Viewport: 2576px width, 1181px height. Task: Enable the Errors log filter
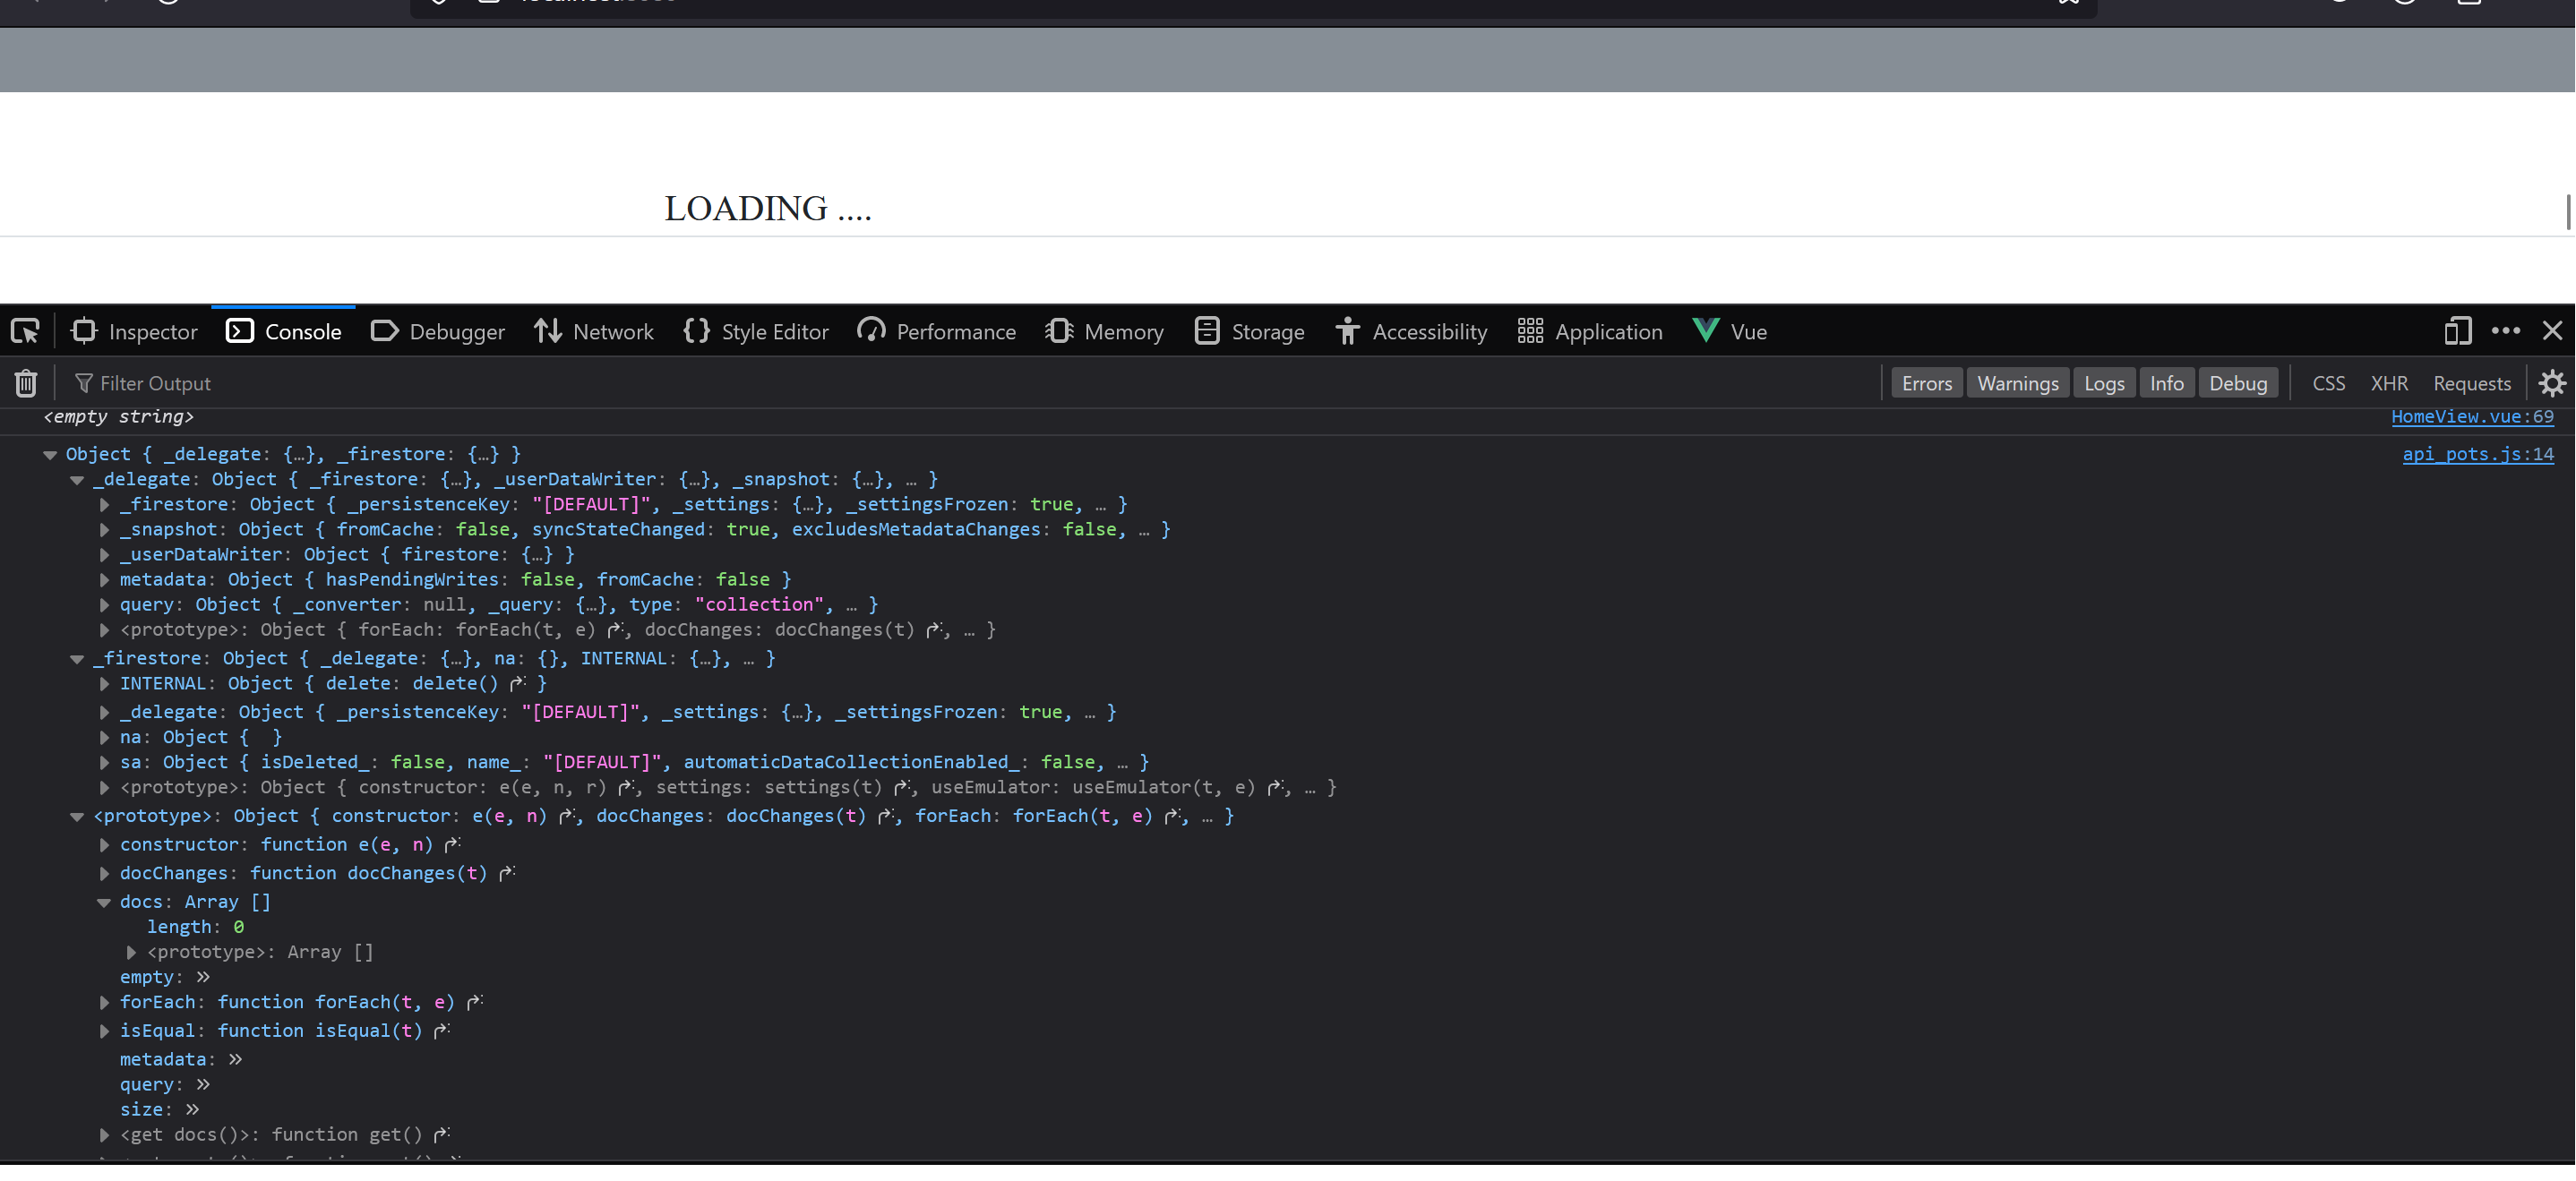tap(1926, 382)
